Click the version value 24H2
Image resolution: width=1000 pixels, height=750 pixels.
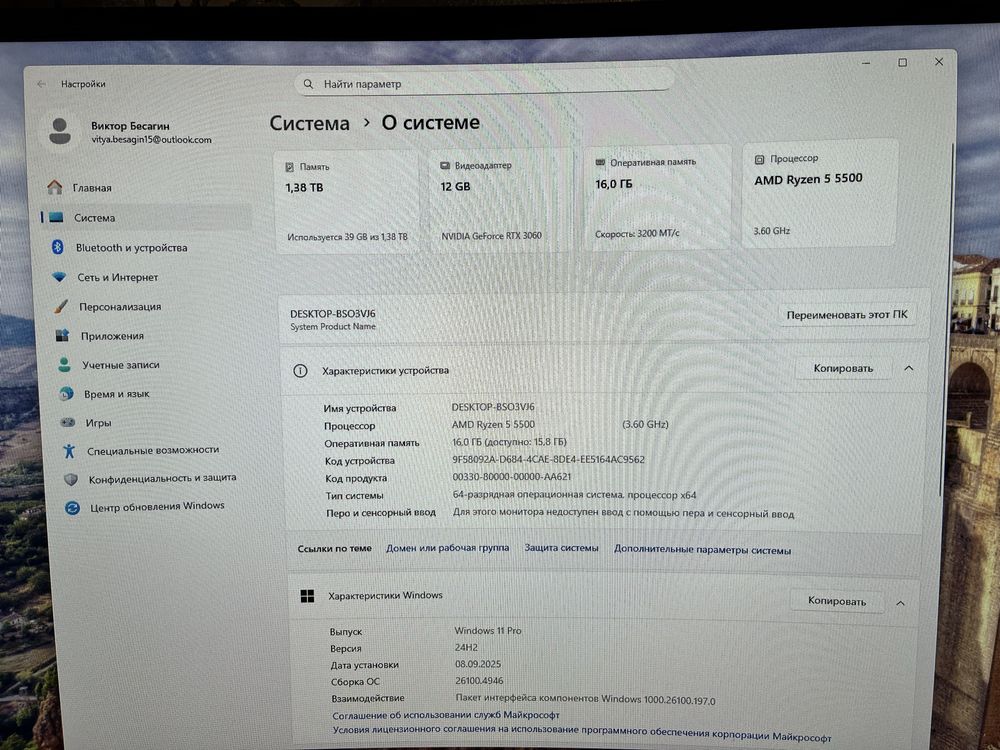click(x=466, y=647)
